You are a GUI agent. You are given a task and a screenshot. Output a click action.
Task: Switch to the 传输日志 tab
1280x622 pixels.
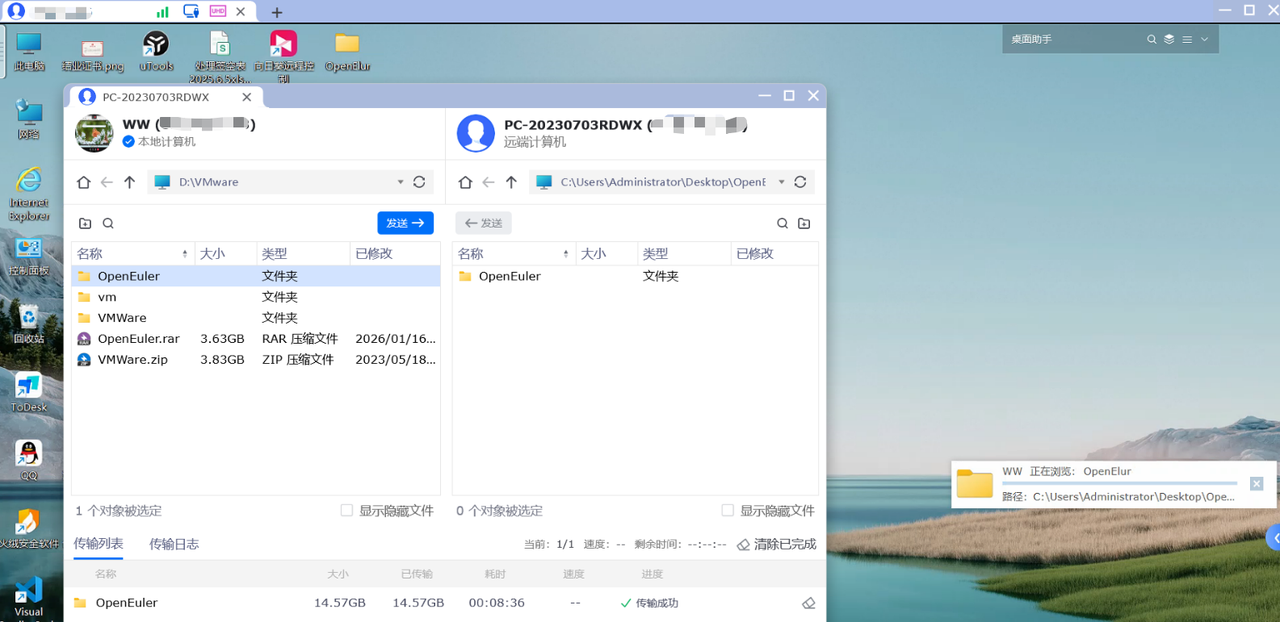[x=174, y=544]
